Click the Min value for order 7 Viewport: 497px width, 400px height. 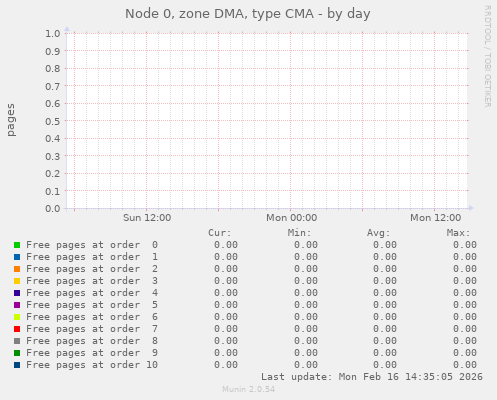tap(306, 329)
